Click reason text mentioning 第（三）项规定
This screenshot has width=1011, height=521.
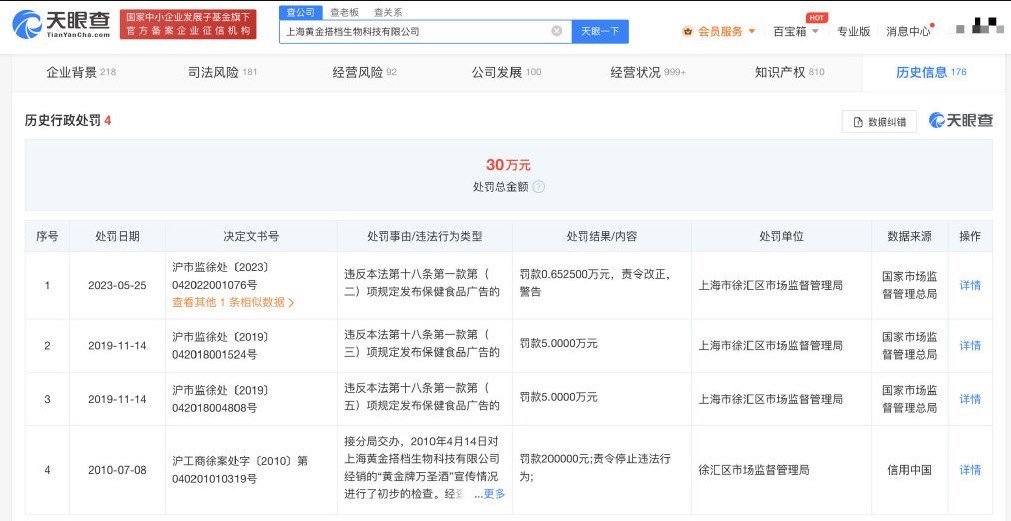(x=422, y=343)
